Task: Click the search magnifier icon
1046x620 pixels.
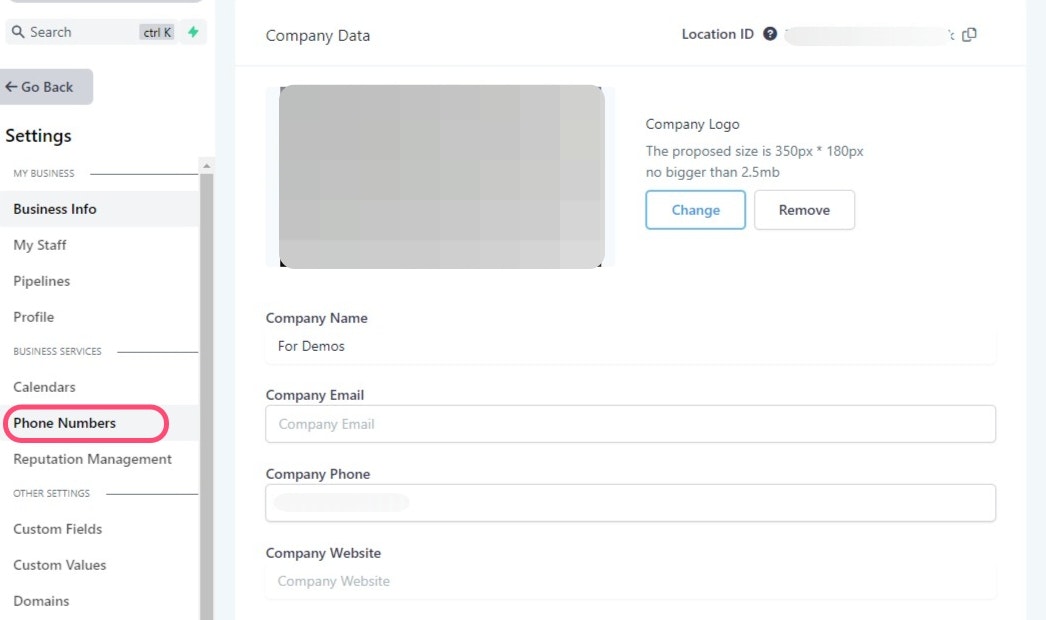Action: point(18,32)
